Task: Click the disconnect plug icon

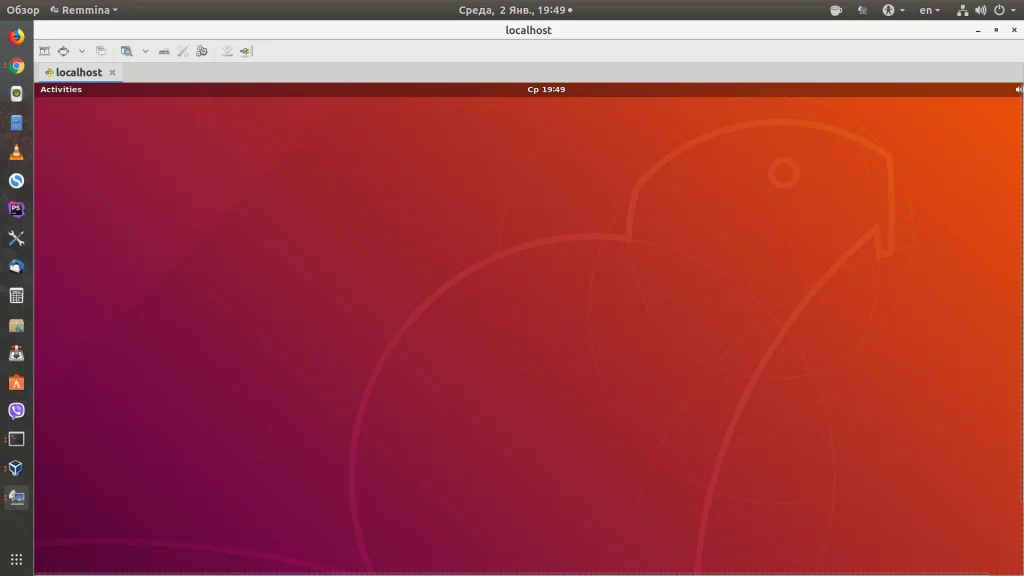Action: (246, 51)
